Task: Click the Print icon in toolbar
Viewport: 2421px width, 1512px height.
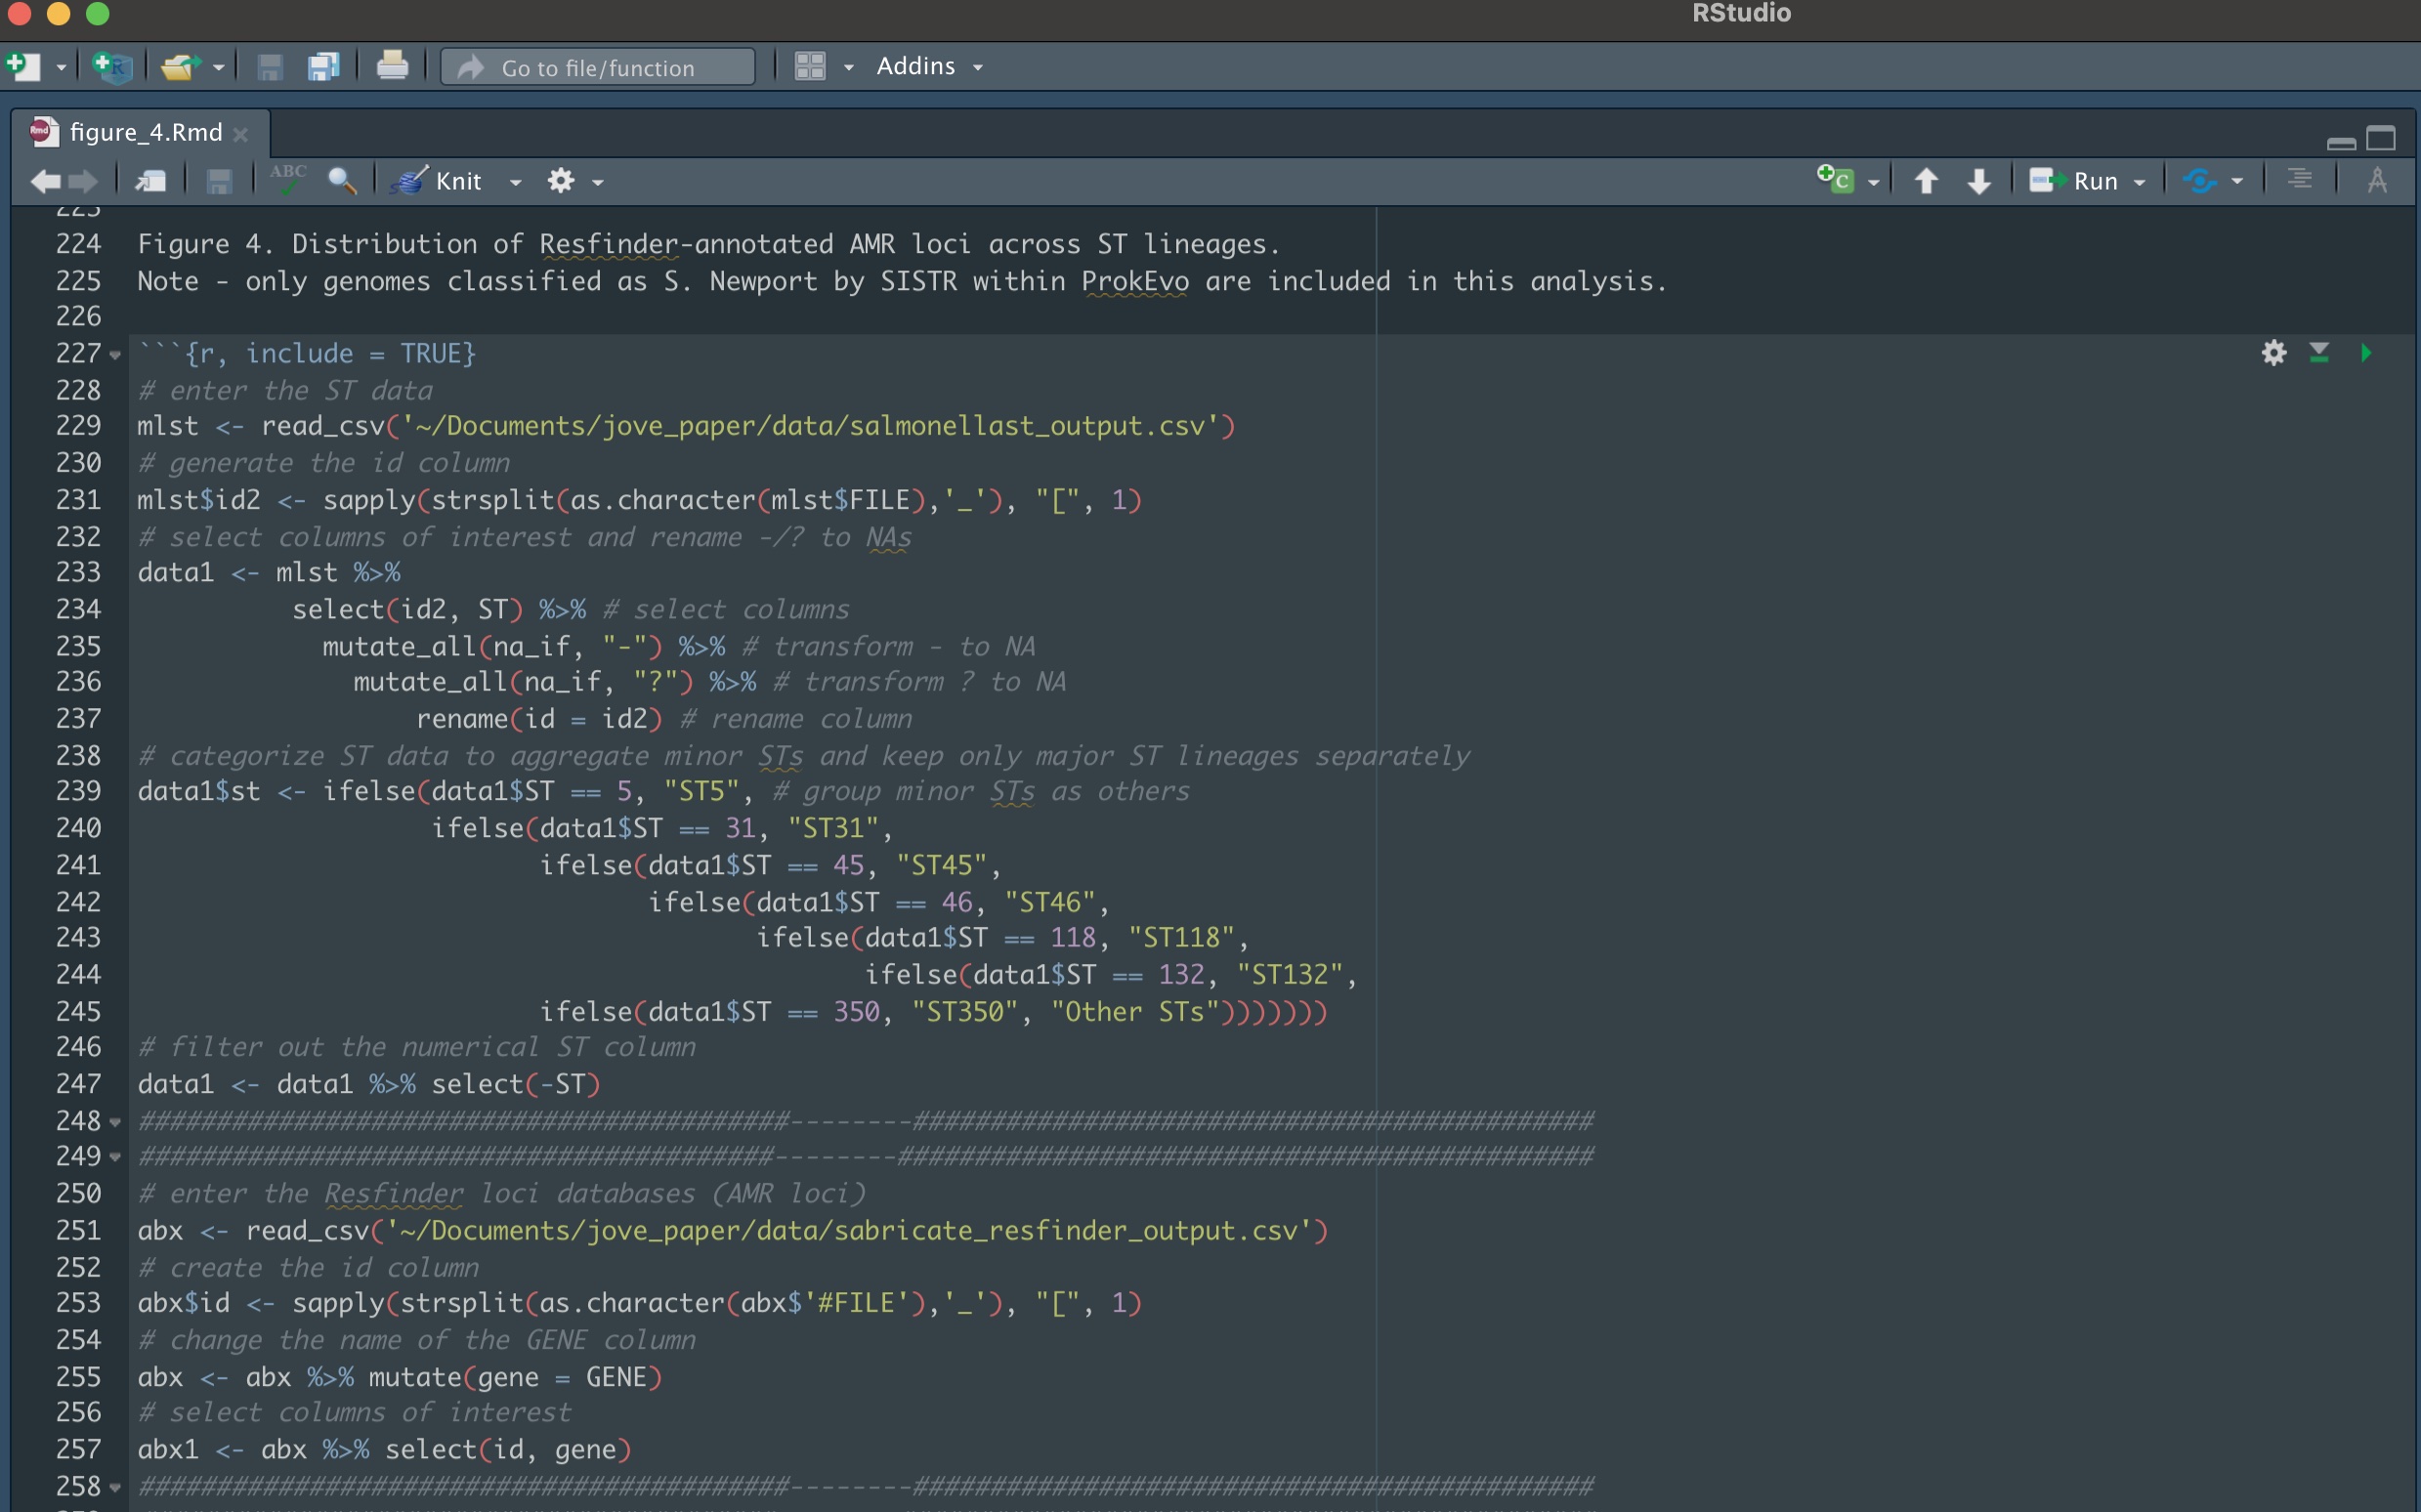Action: point(392,66)
